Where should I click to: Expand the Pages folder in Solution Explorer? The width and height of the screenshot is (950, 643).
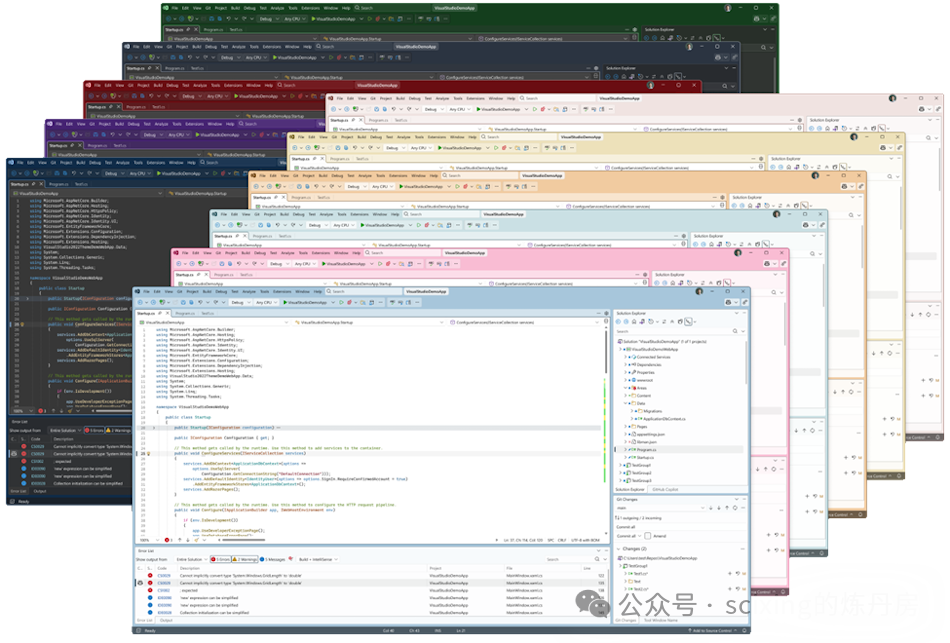[626, 426]
